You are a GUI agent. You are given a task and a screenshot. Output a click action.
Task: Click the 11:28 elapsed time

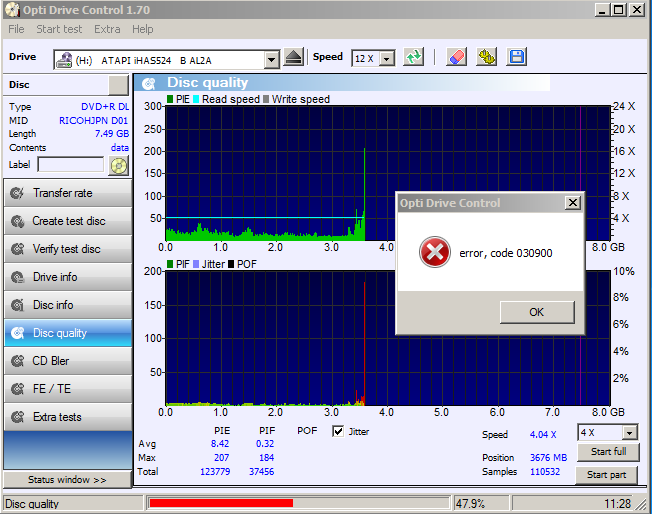click(617, 504)
